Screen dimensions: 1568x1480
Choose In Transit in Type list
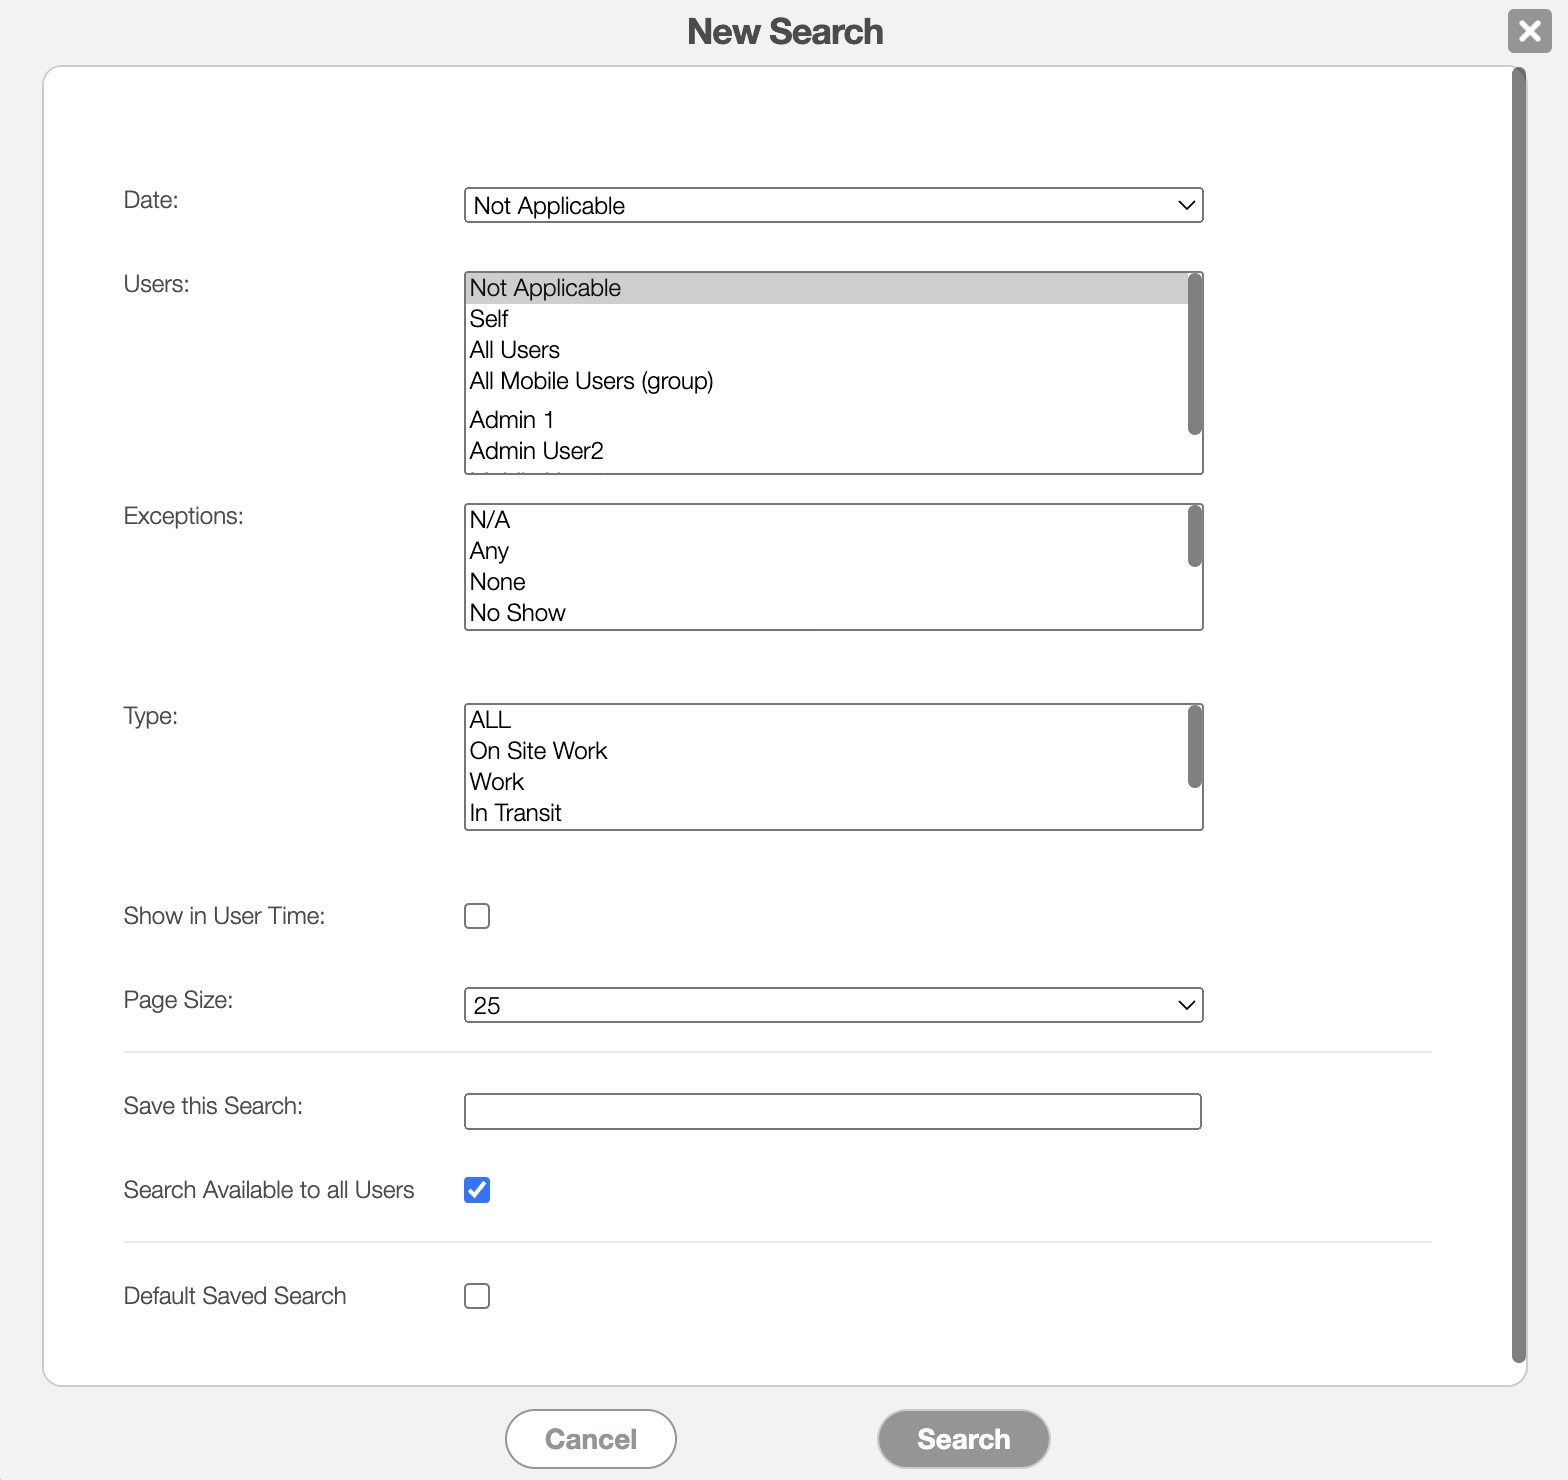point(515,813)
